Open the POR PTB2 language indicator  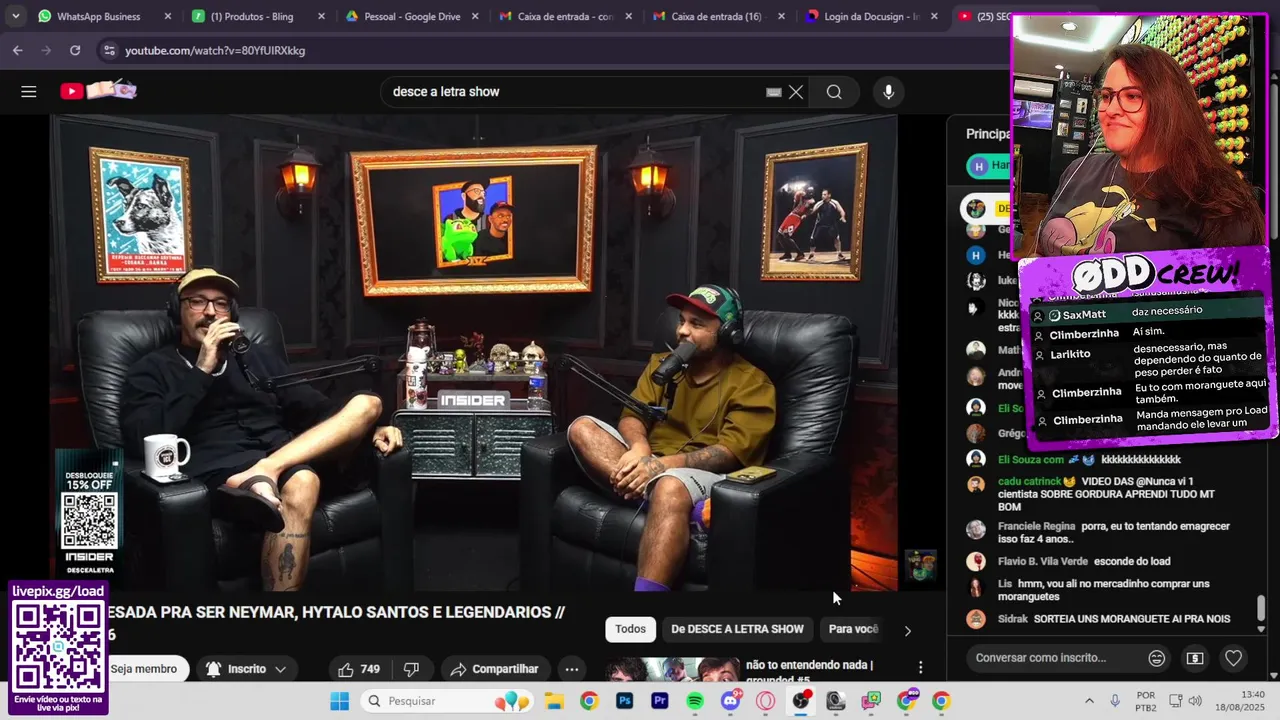(1146, 701)
